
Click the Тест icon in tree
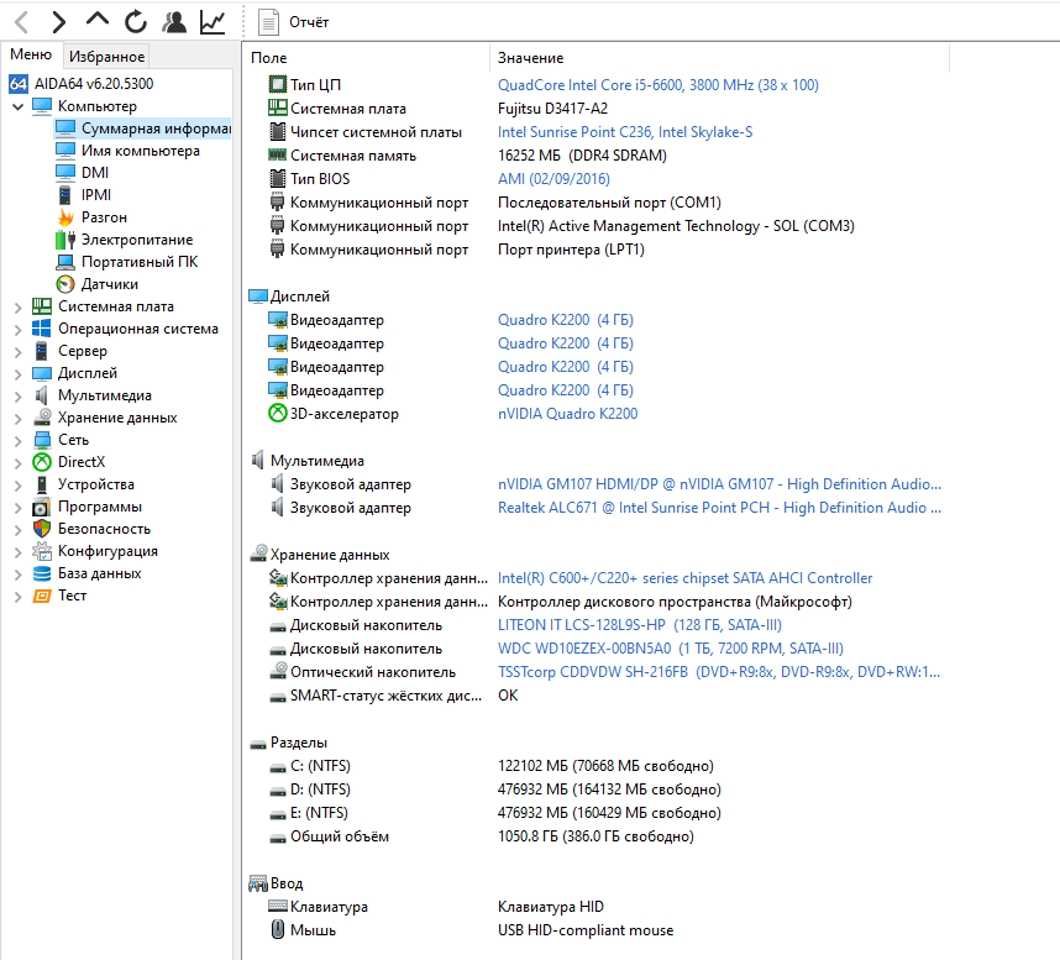tap(42, 596)
